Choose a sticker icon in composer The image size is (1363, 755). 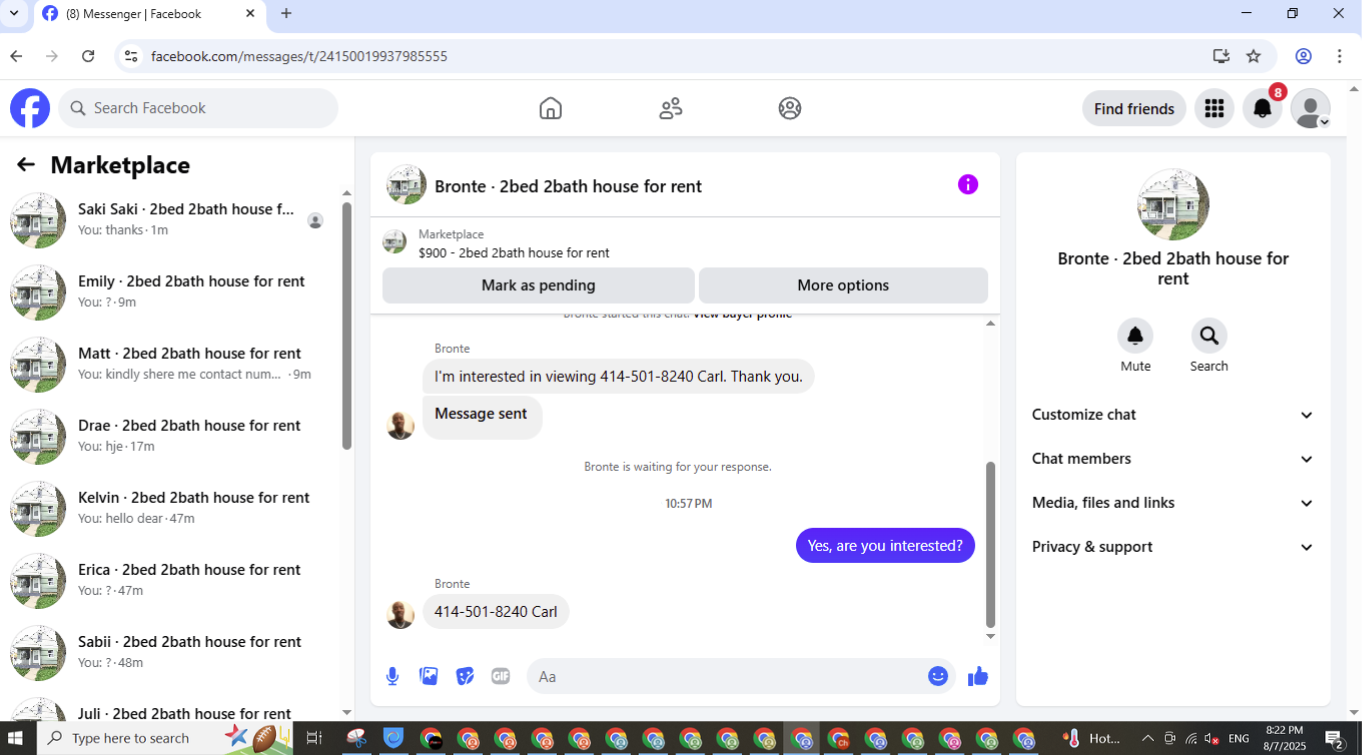pyautogui.click(x=465, y=677)
